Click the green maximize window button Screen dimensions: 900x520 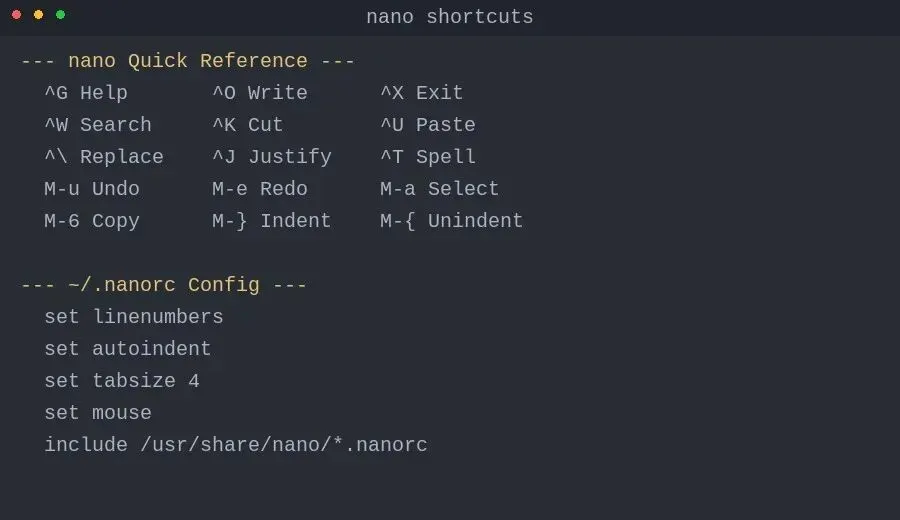60,15
